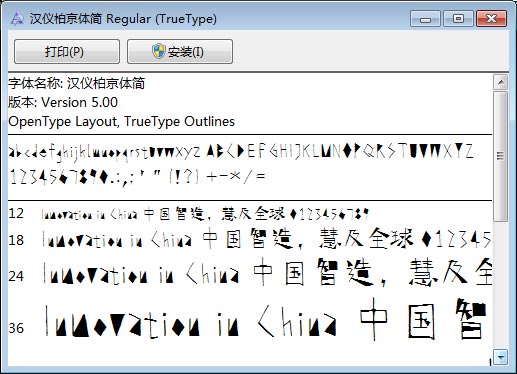
Task: Click the 12-point sample text line
Action: 205,214
